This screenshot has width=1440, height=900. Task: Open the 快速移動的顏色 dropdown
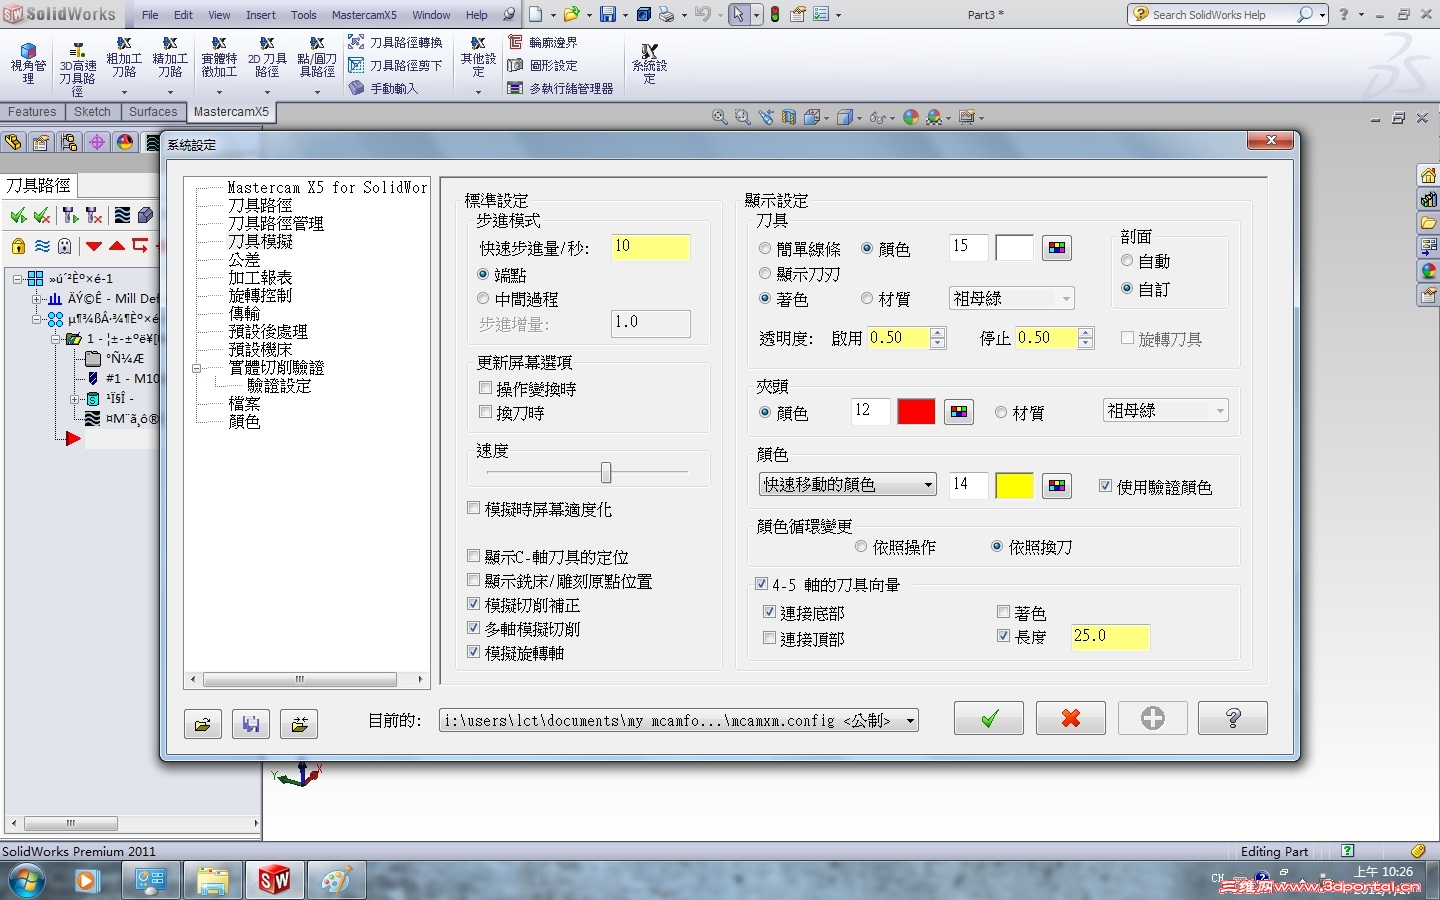848,485
